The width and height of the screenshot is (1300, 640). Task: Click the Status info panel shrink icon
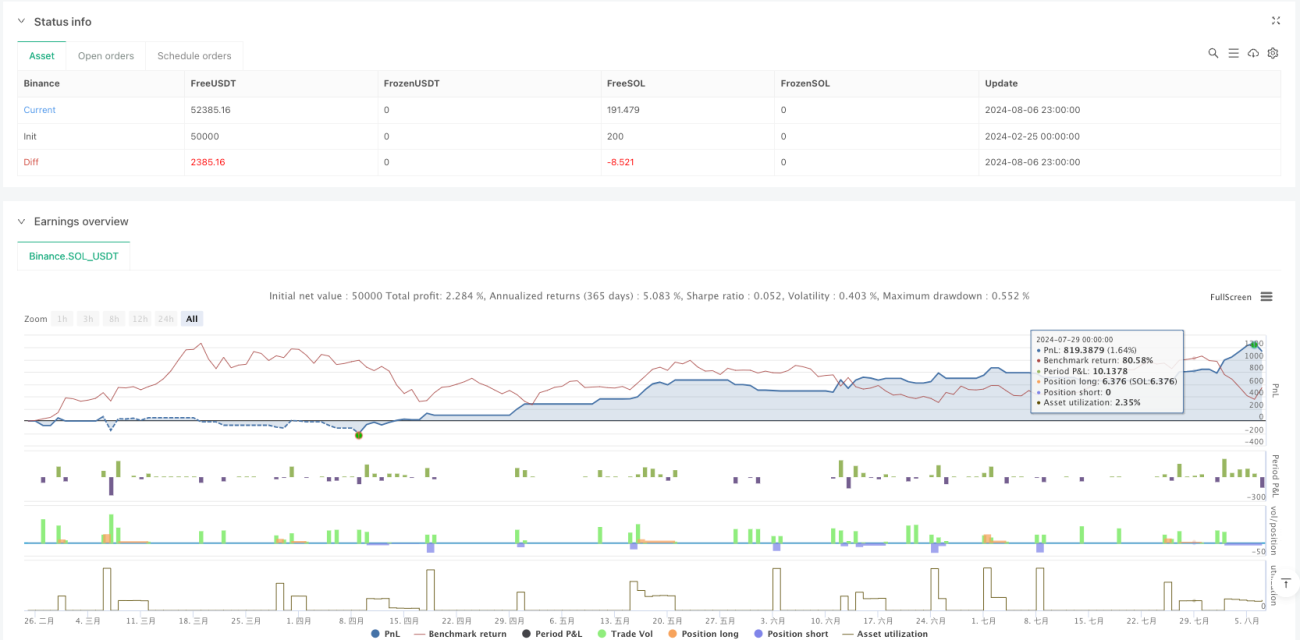click(x=1275, y=20)
